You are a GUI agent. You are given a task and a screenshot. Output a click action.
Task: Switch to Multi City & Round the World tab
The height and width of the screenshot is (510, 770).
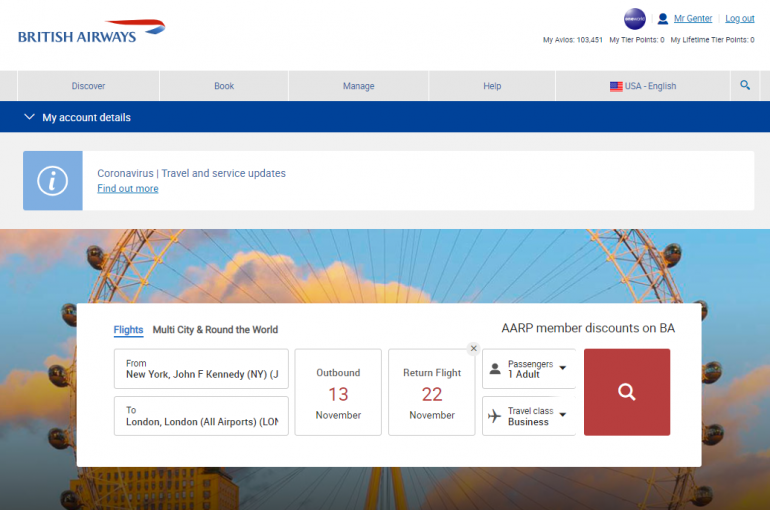click(x=215, y=329)
